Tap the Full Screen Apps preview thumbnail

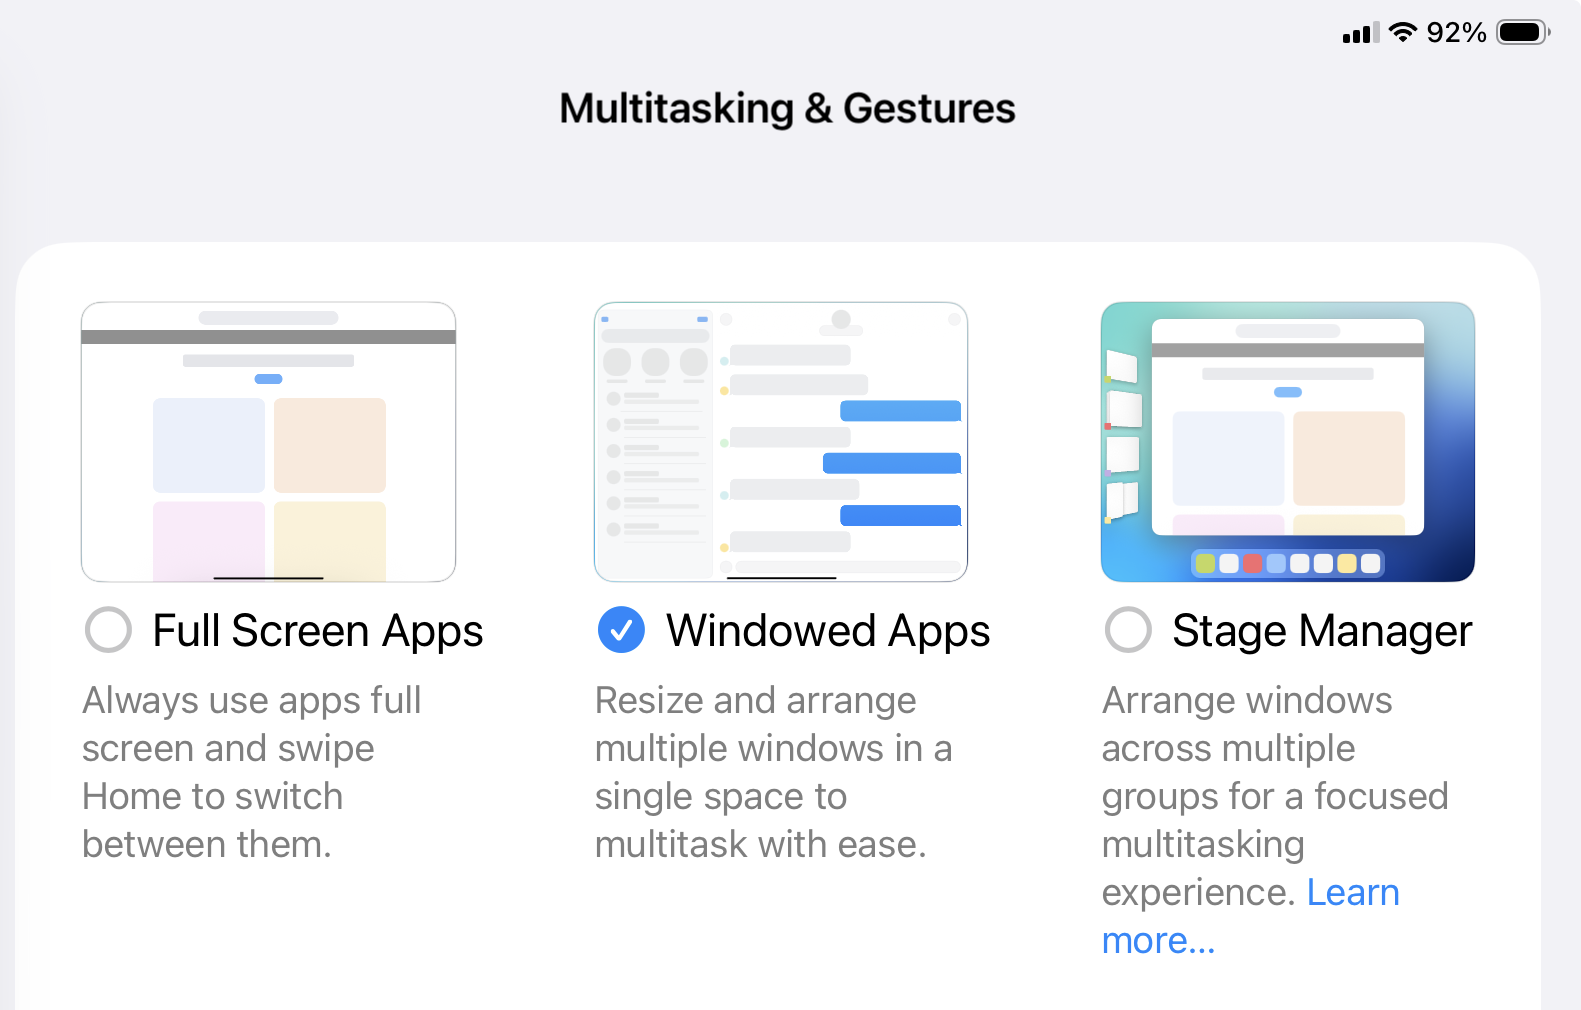point(268,442)
